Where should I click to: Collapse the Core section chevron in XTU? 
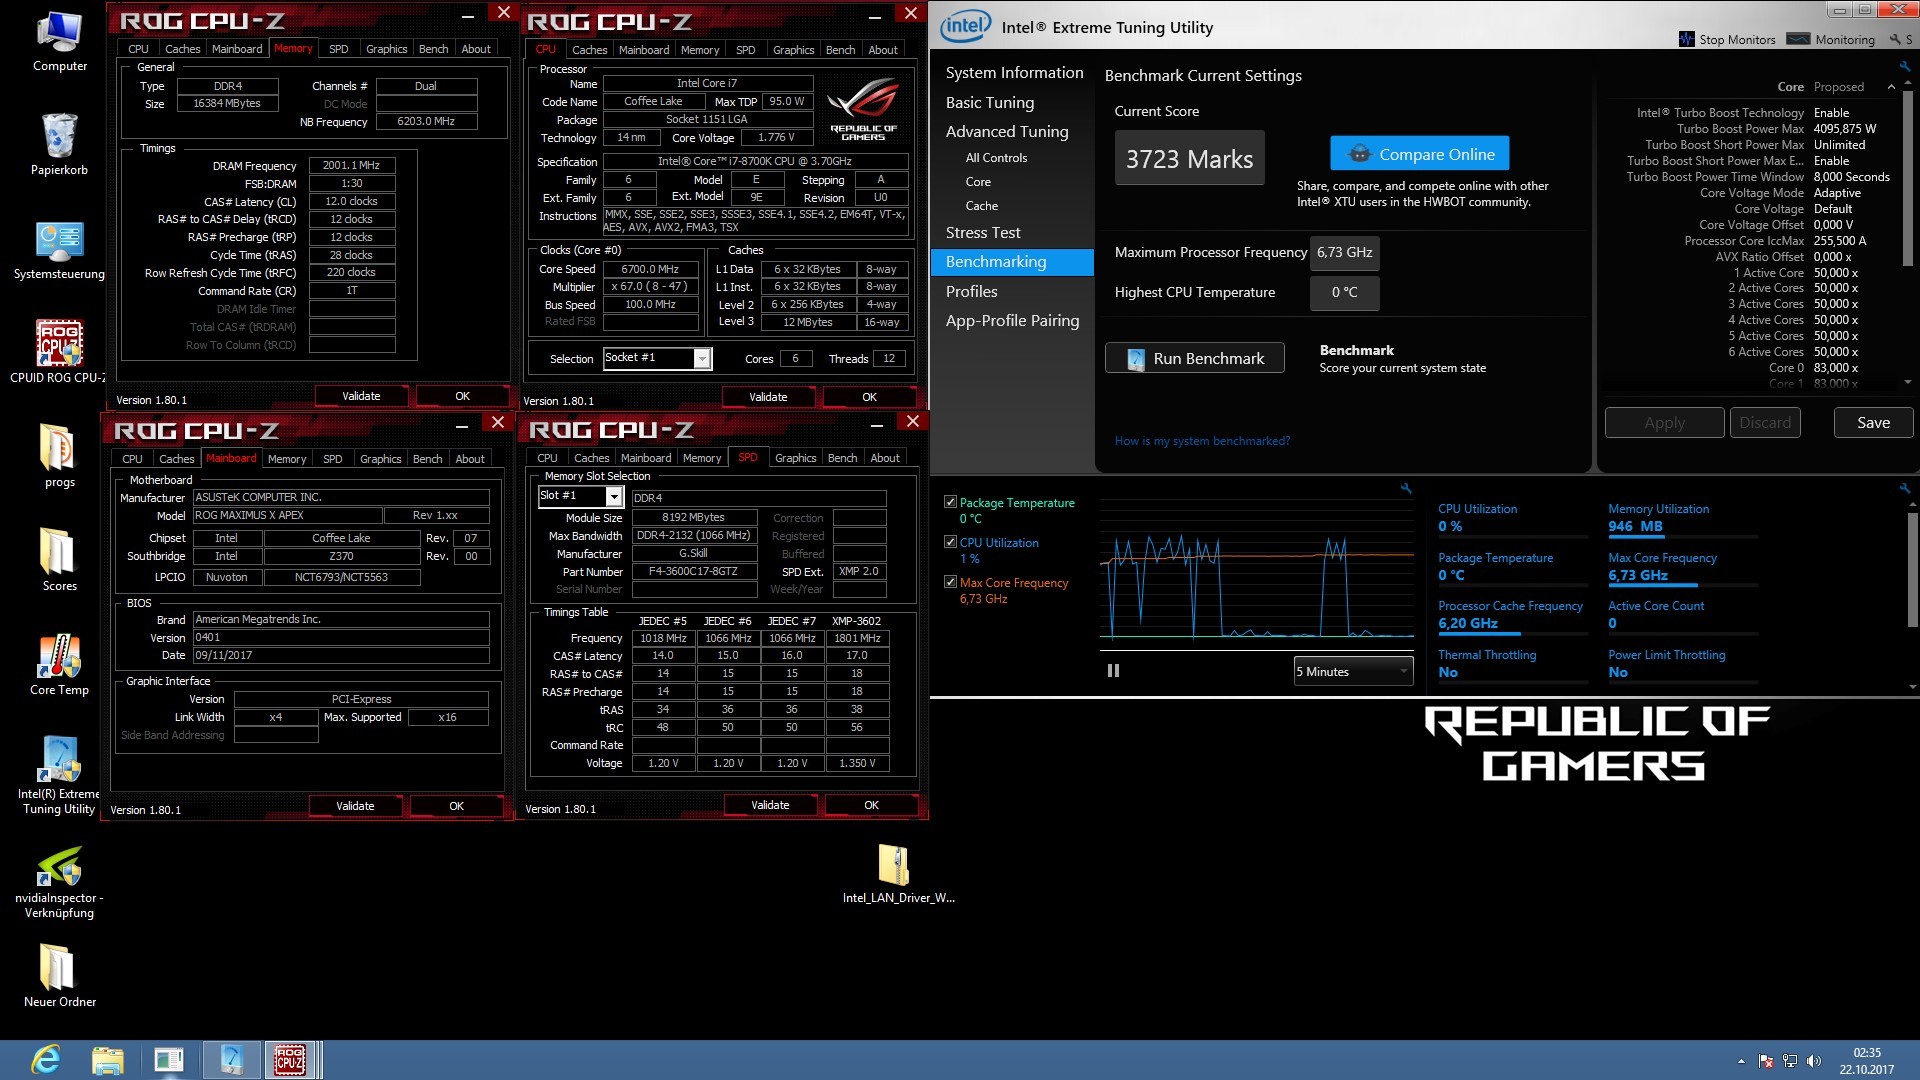(1891, 87)
